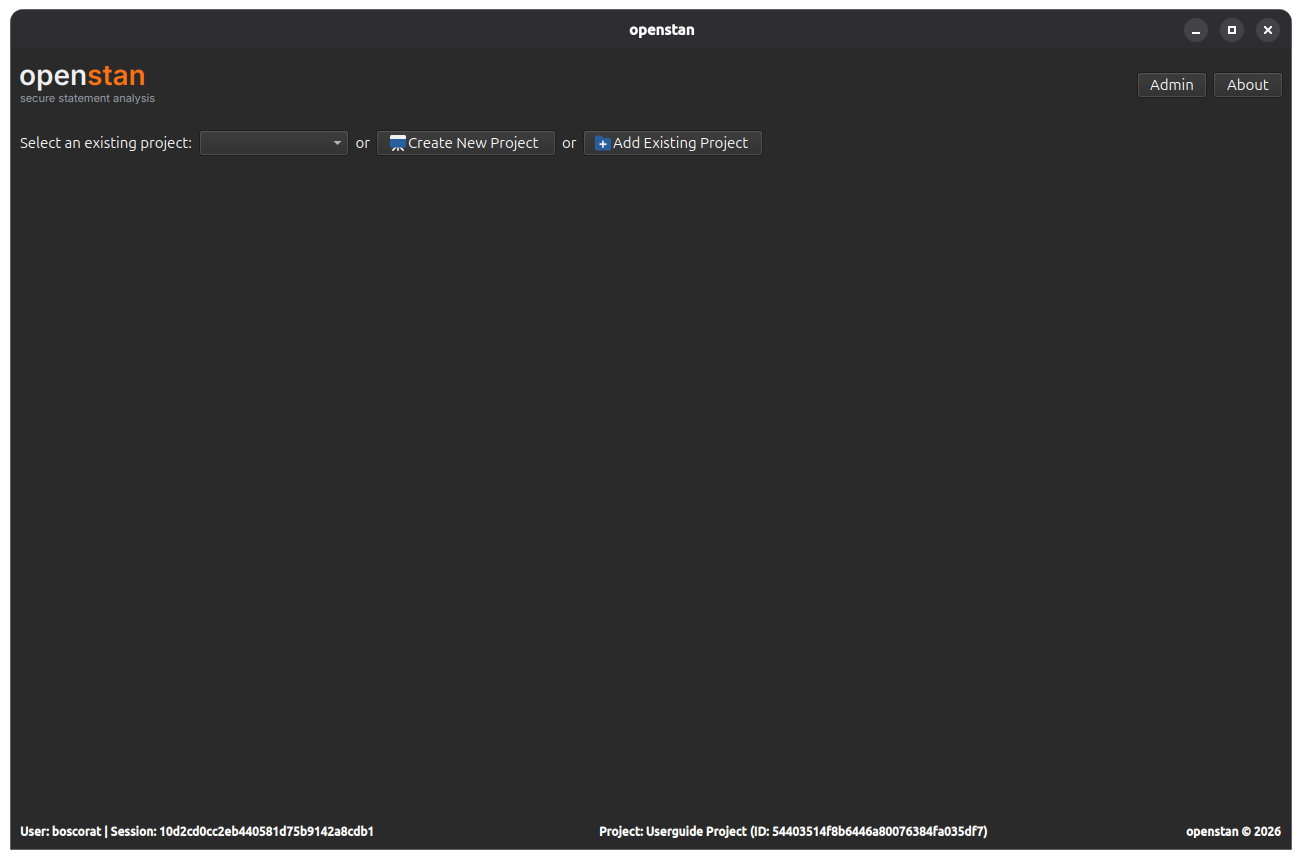Image resolution: width=1302 pixels, height=860 pixels.
Task: Click the Create New Project label
Action: (473, 143)
